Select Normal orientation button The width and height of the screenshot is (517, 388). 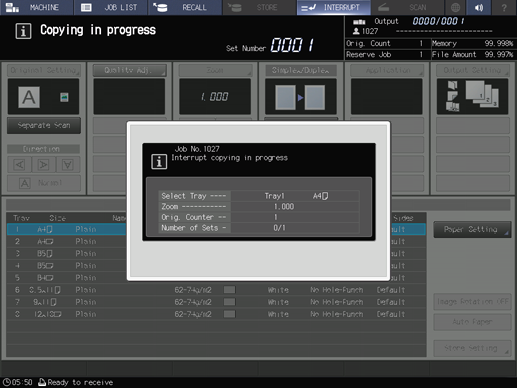point(44,183)
